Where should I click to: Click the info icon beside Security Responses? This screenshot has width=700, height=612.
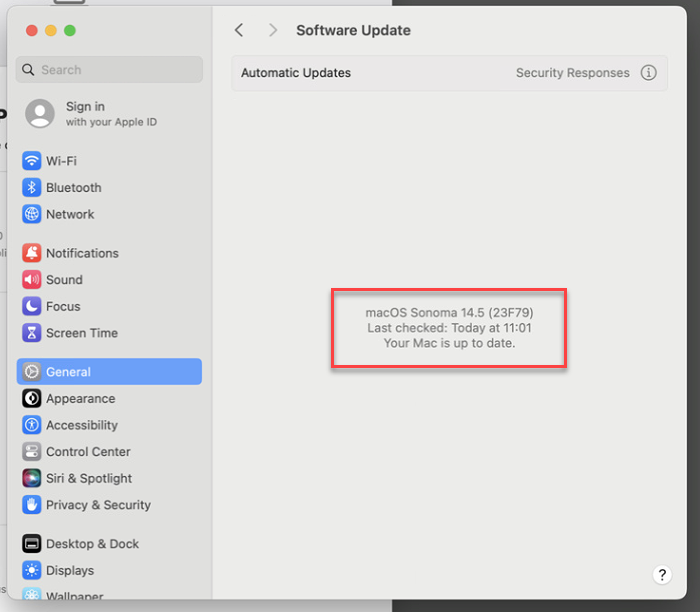(x=648, y=72)
